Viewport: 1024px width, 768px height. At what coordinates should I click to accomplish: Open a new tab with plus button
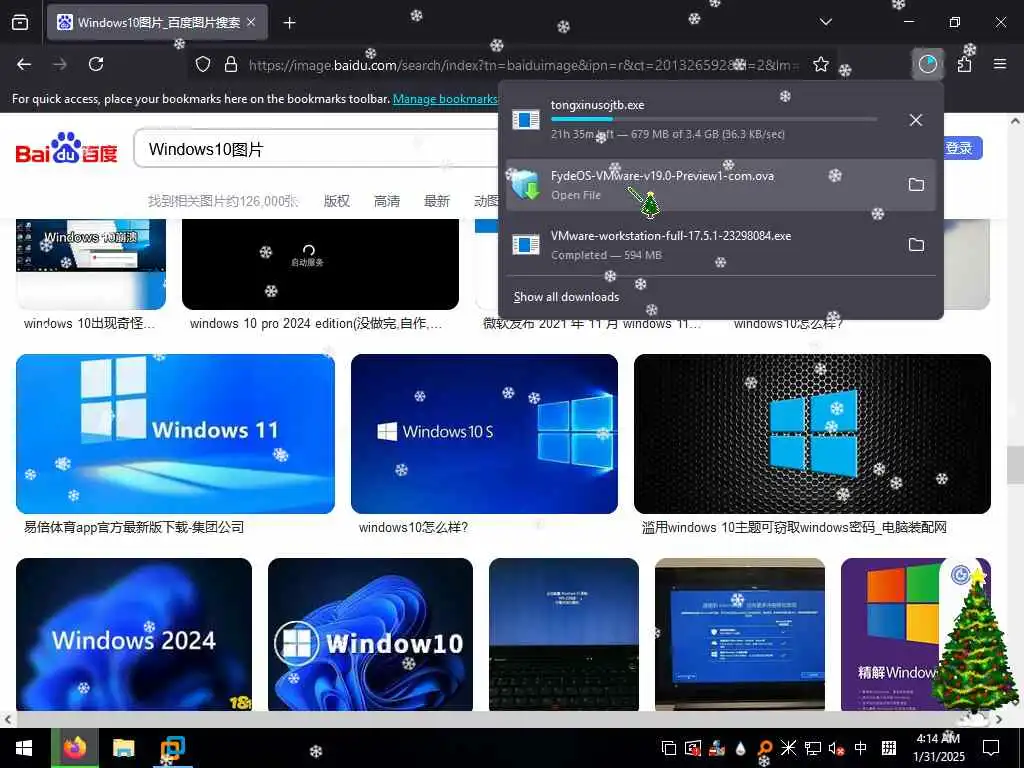tap(289, 23)
